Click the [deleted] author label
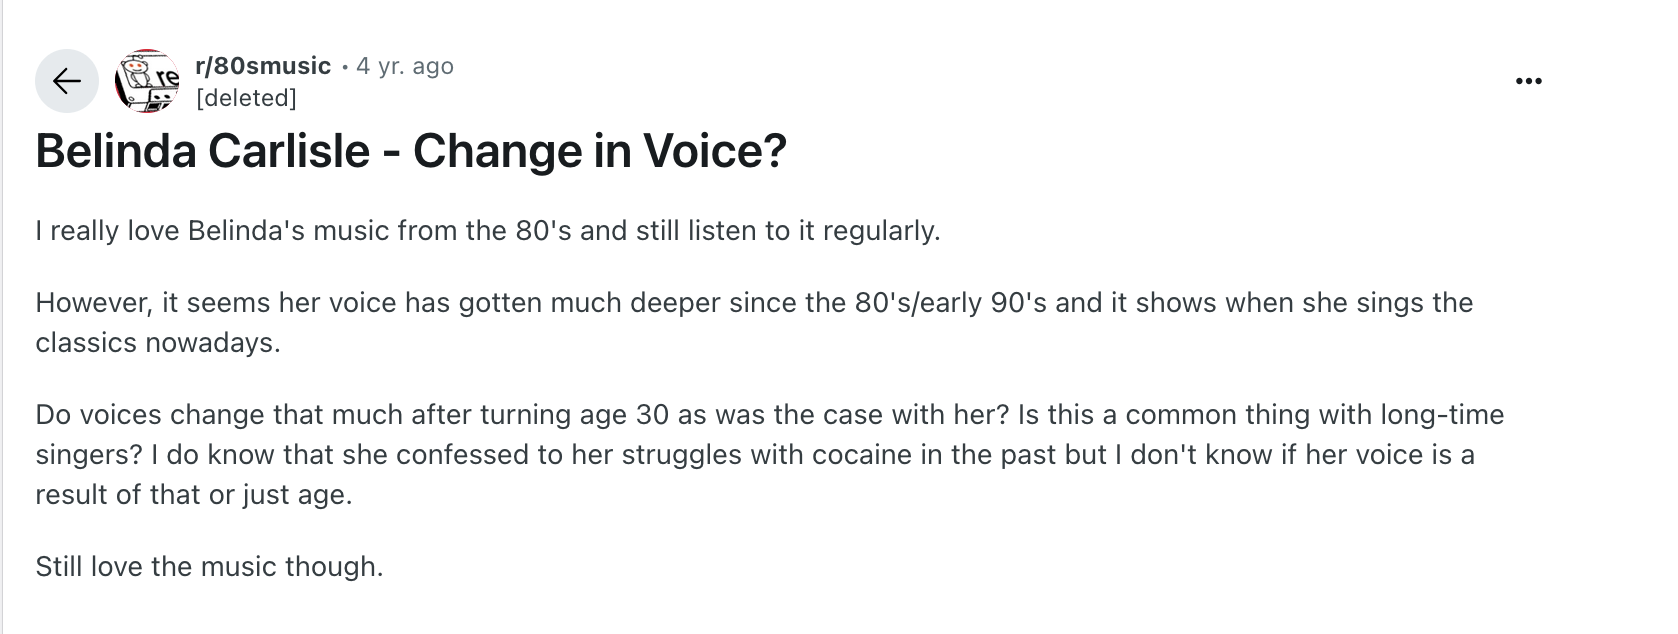Screen dimensions: 1678x634 pos(246,98)
